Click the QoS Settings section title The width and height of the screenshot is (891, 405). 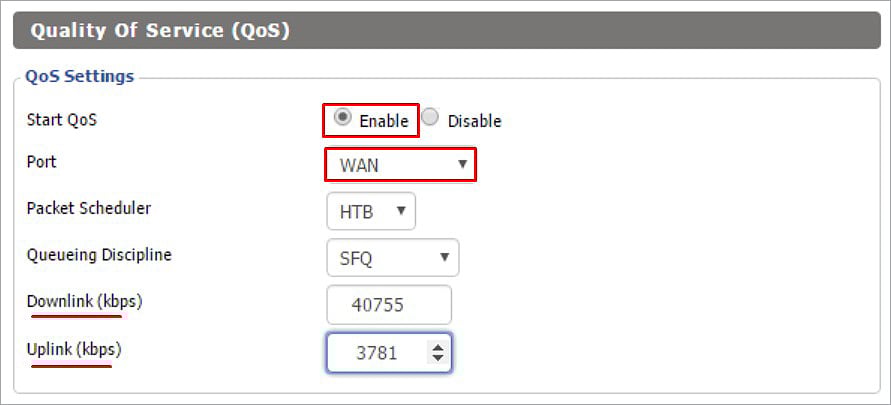click(x=80, y=76)
